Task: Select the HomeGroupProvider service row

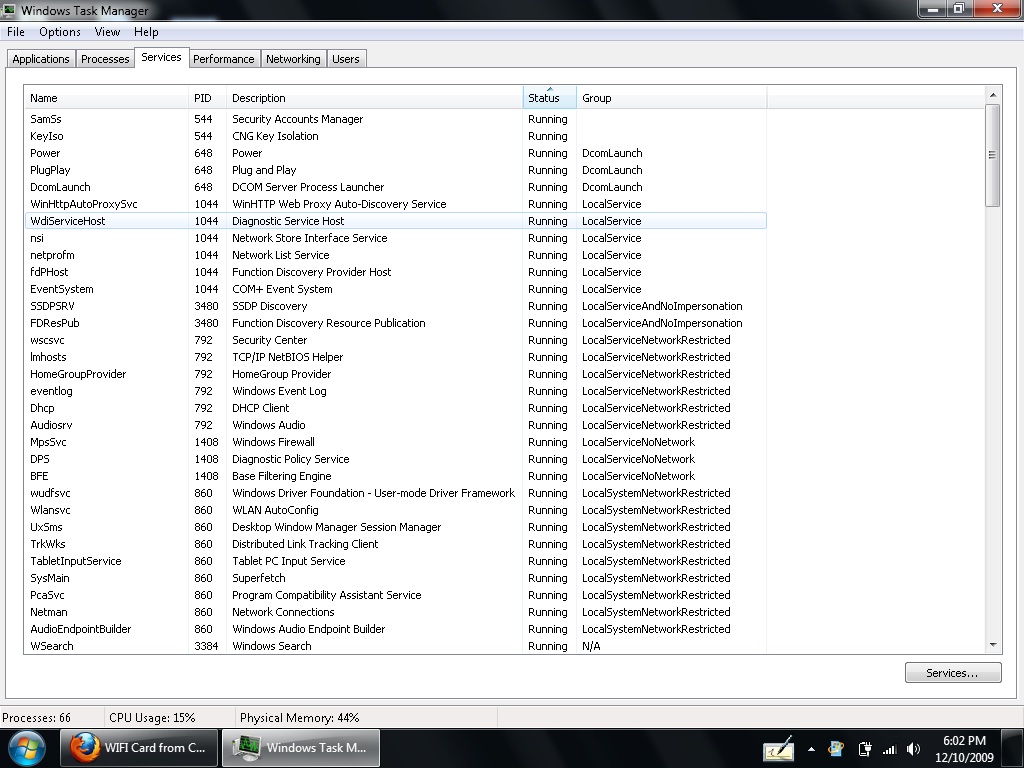Action: pyautogui.click(x=395, y=374)
